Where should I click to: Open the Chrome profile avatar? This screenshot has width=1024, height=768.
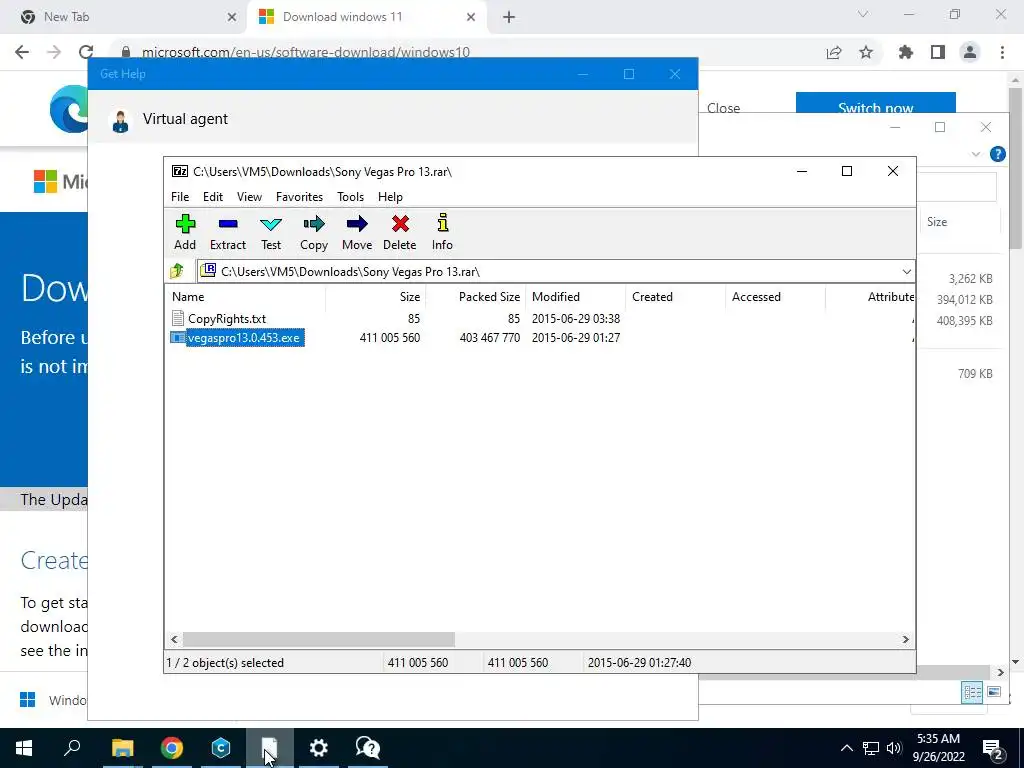click(970, 52)
